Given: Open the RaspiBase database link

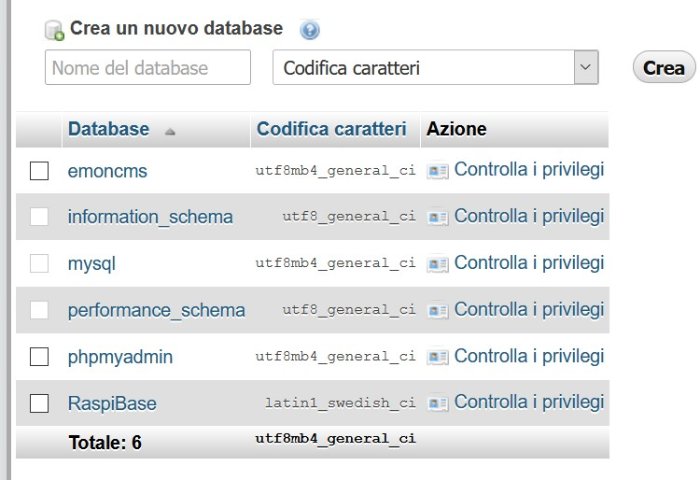Looking at the screenshot, I should click(x=112, y=404).
